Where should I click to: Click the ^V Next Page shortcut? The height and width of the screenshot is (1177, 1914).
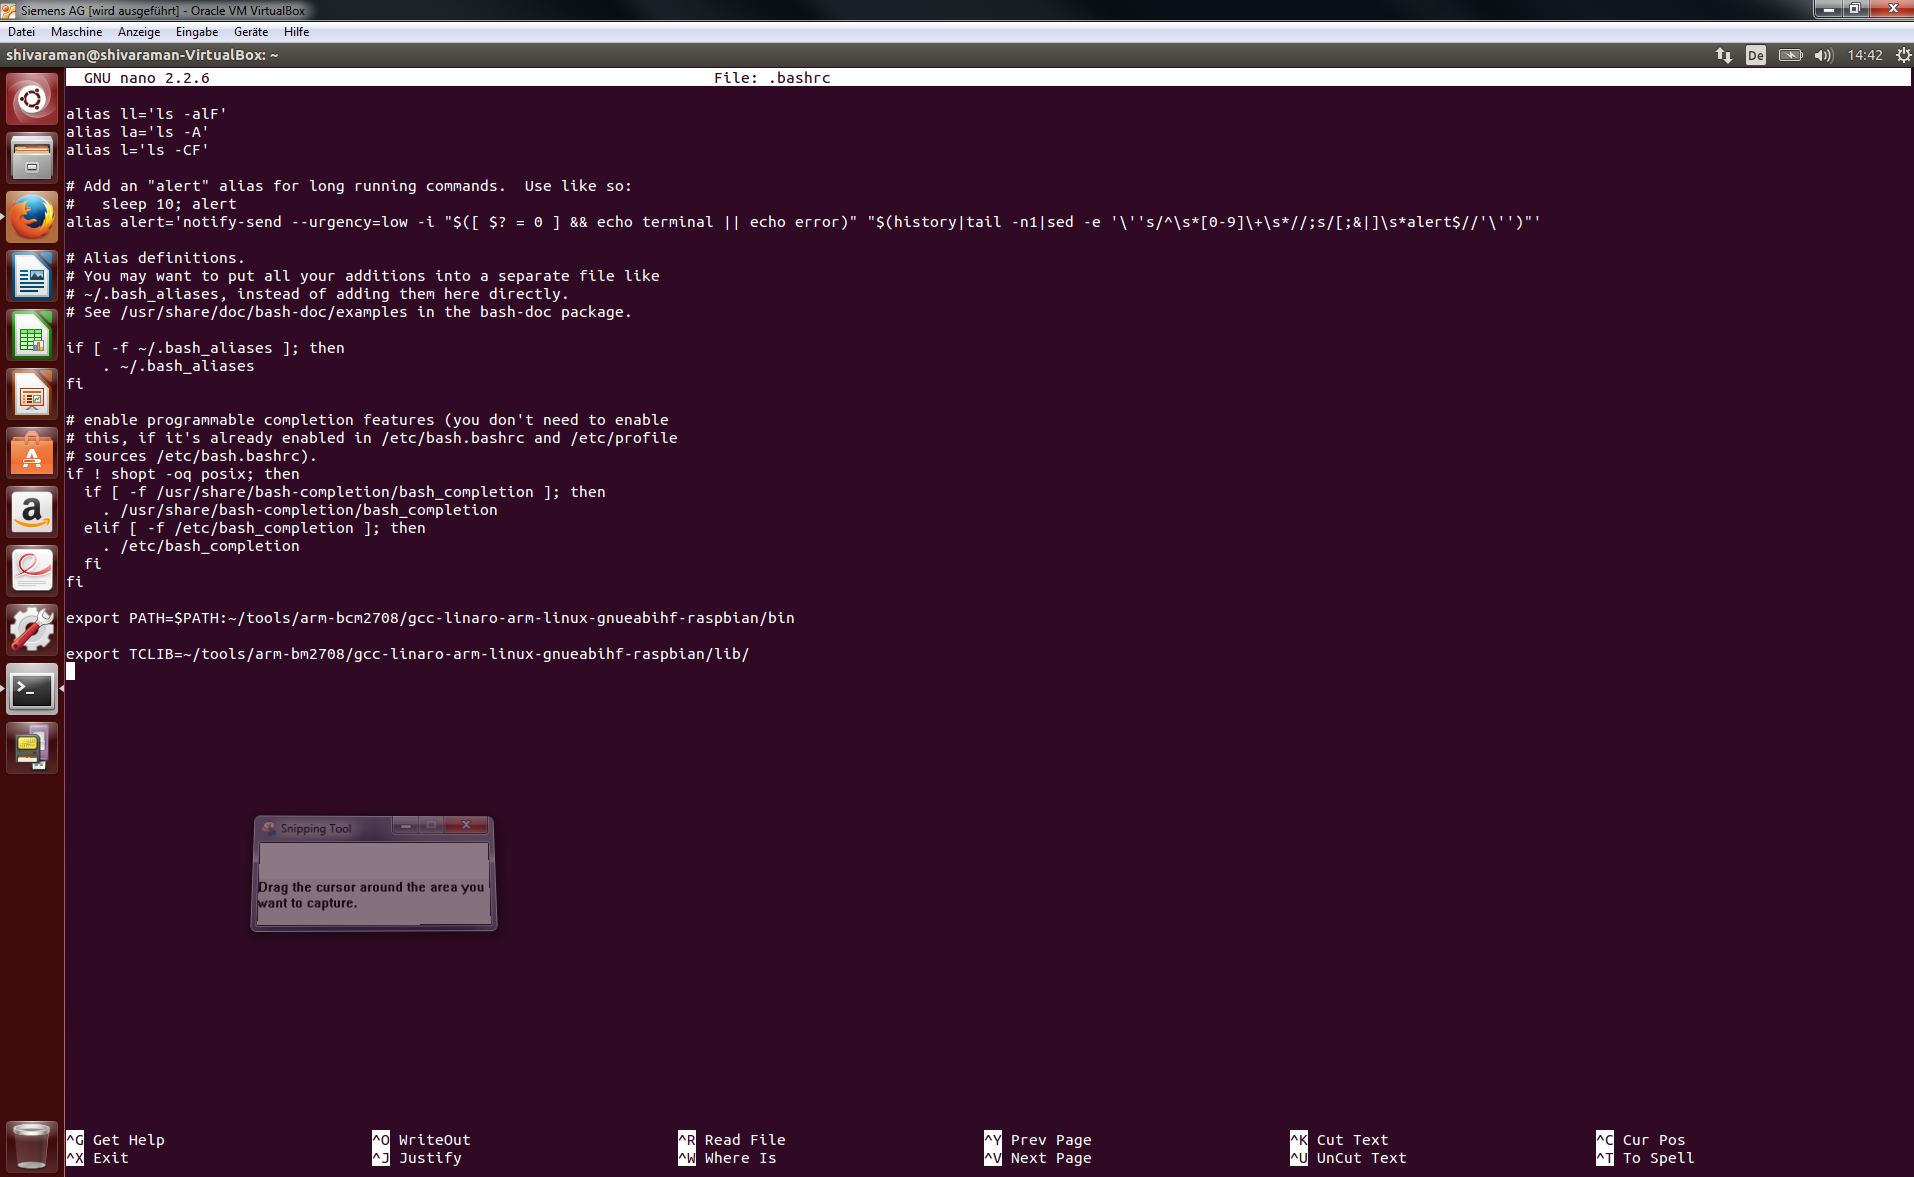point(1038,1158)
